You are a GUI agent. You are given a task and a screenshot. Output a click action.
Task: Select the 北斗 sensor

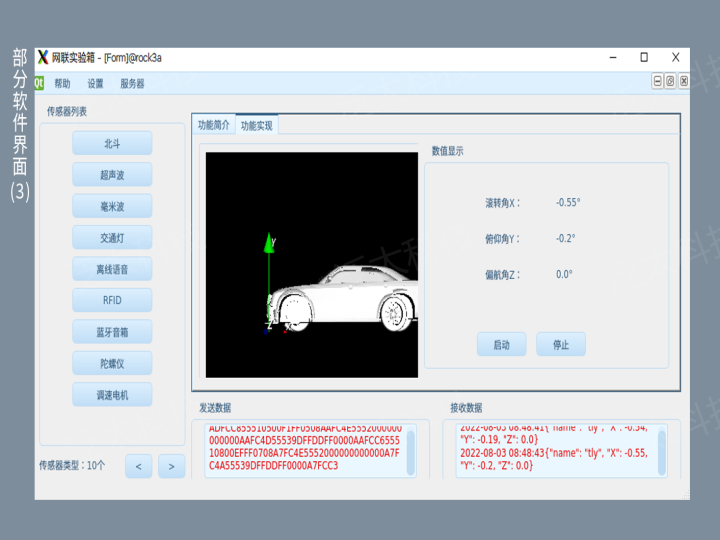112,144
